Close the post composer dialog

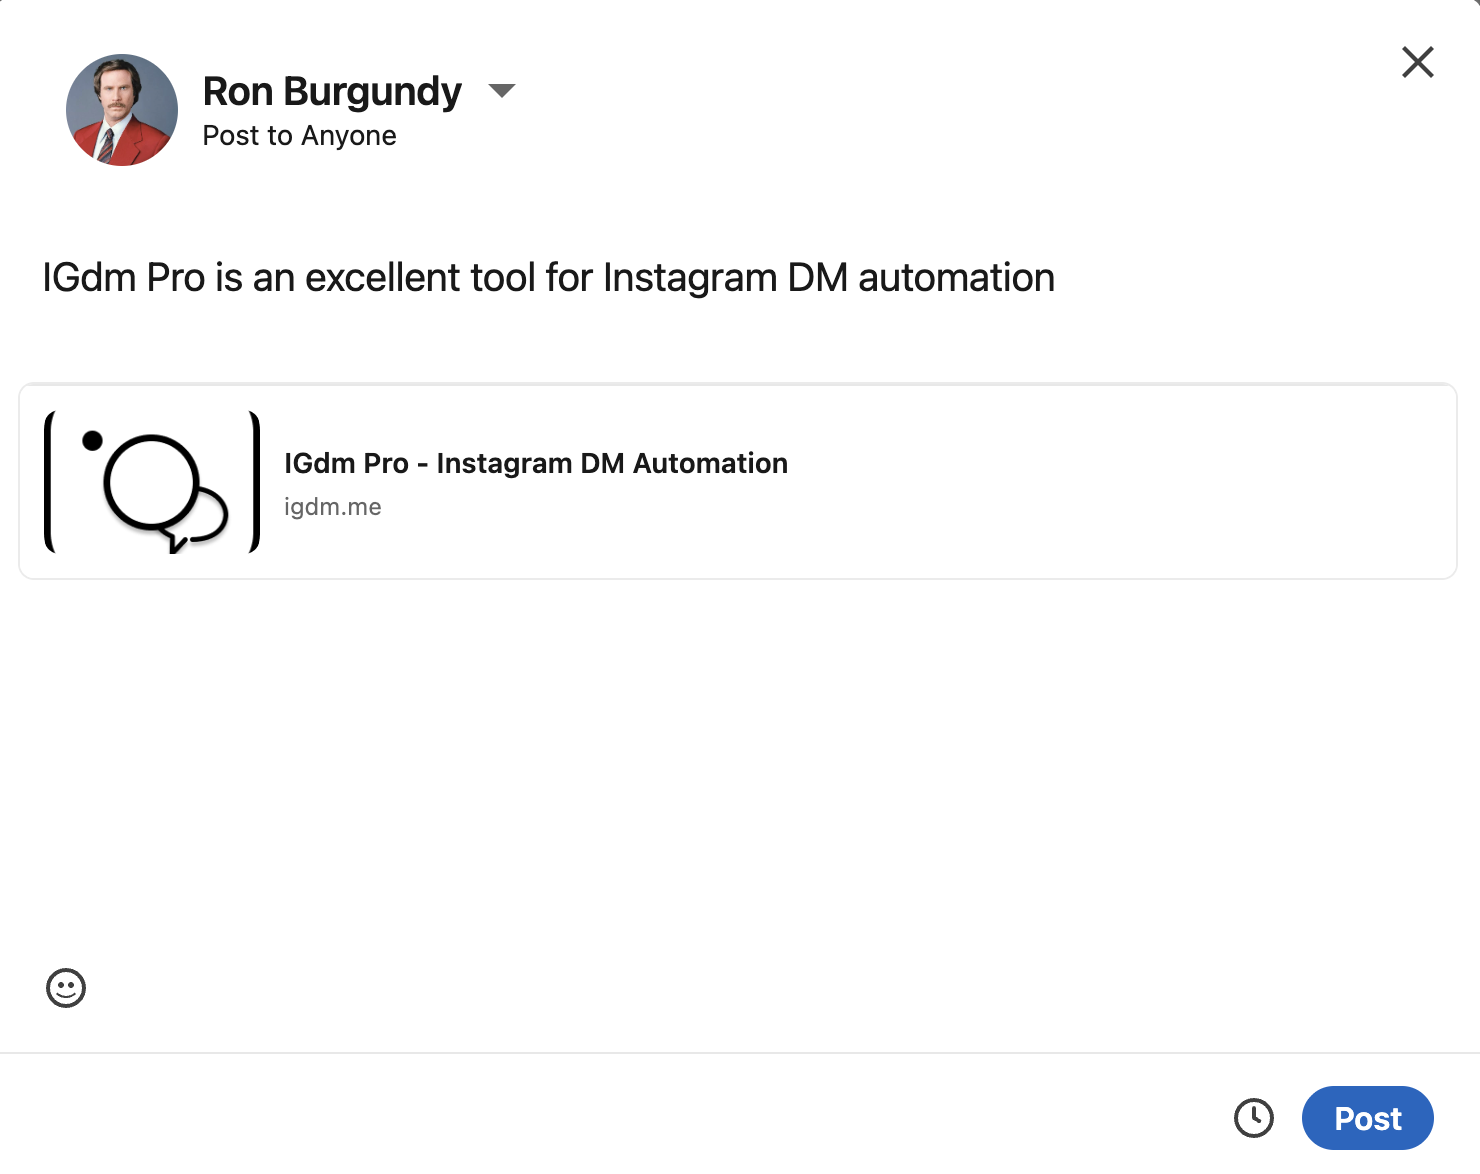pos(1418,62)
